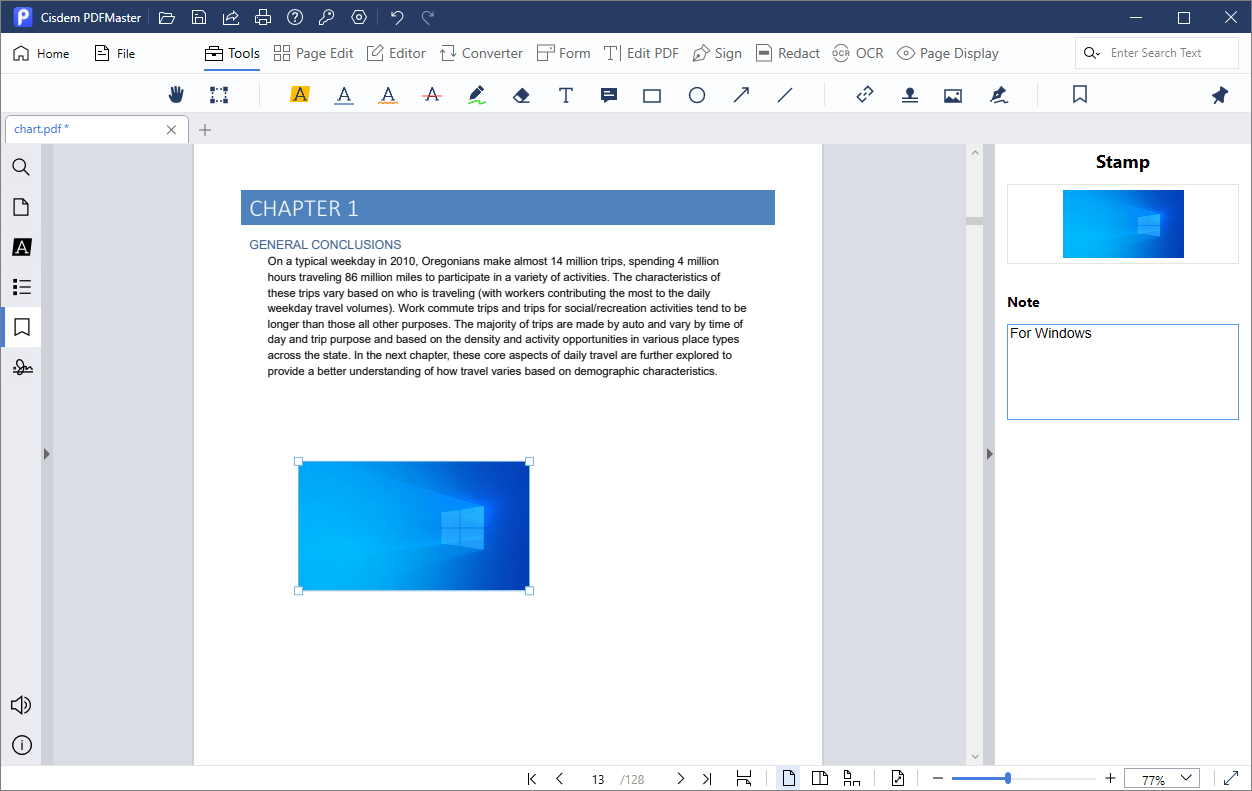The height and width of the screenshot is (791, 1252).
Task: Collapse the right Stamp panel arrow
Action: pyautogui.click(x=989, y=454)
